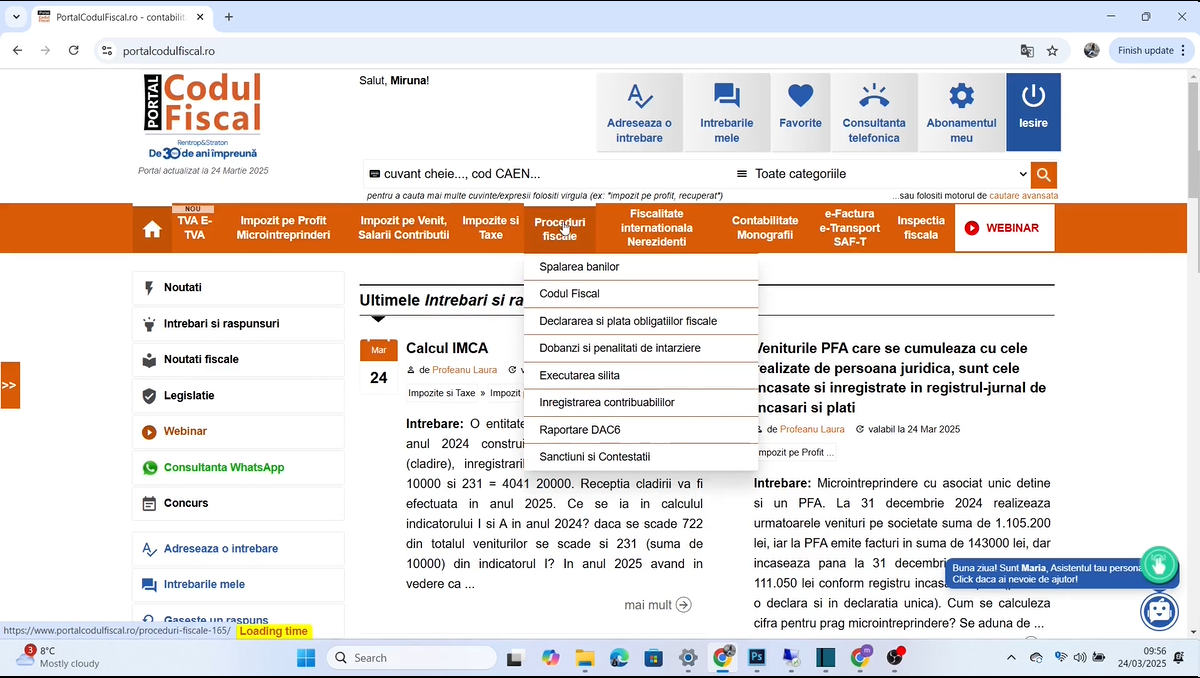This screenshot has height=678, width=1200.
Task: Open Consultanta telefonica phone tile
Action: point(874,112)
